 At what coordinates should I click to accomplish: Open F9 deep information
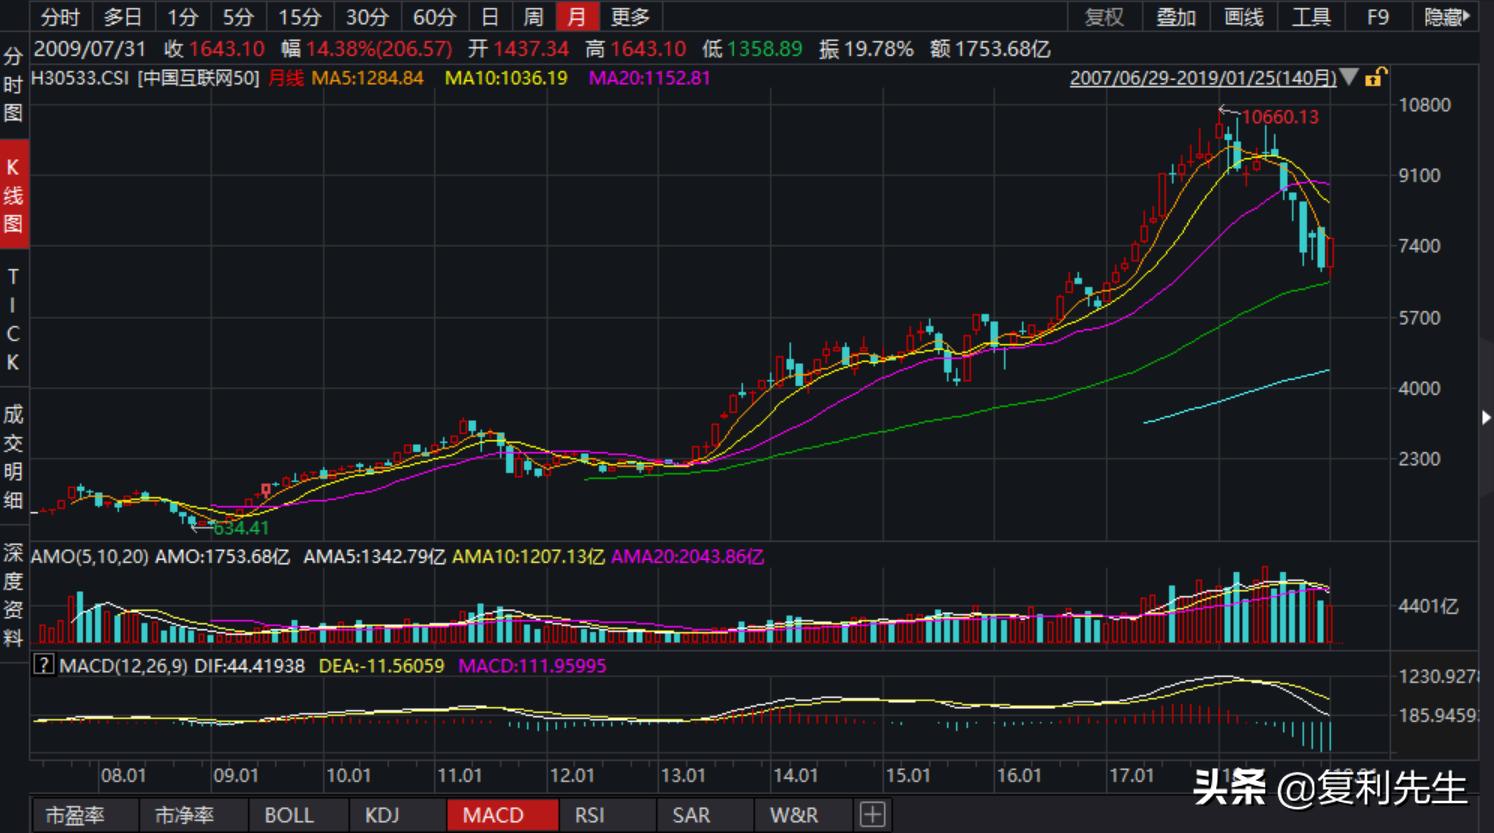click(x=1378, y=17)
